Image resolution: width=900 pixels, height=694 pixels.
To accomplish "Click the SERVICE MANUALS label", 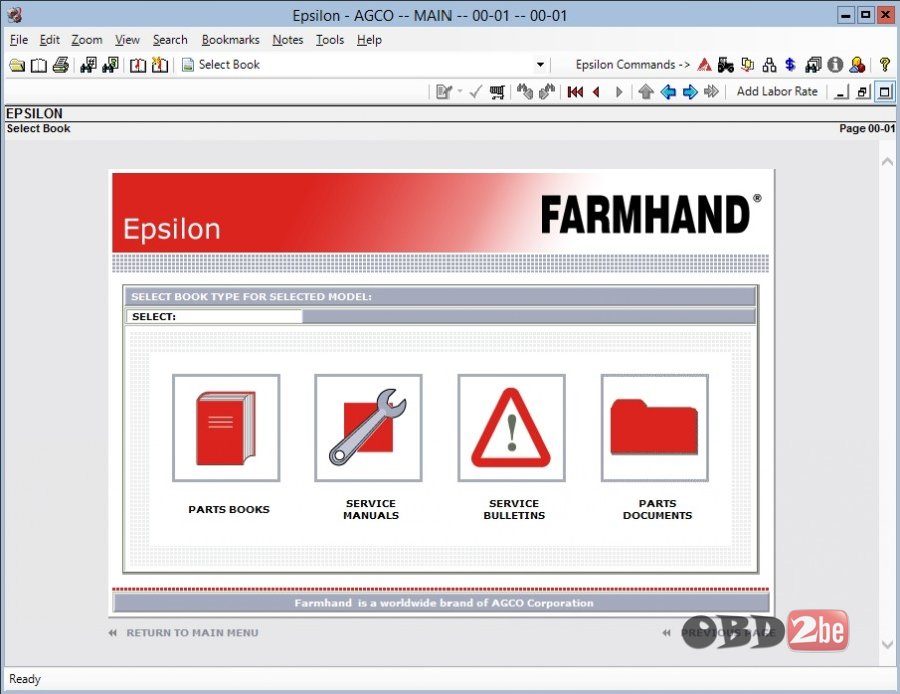I will coord(371,509).
